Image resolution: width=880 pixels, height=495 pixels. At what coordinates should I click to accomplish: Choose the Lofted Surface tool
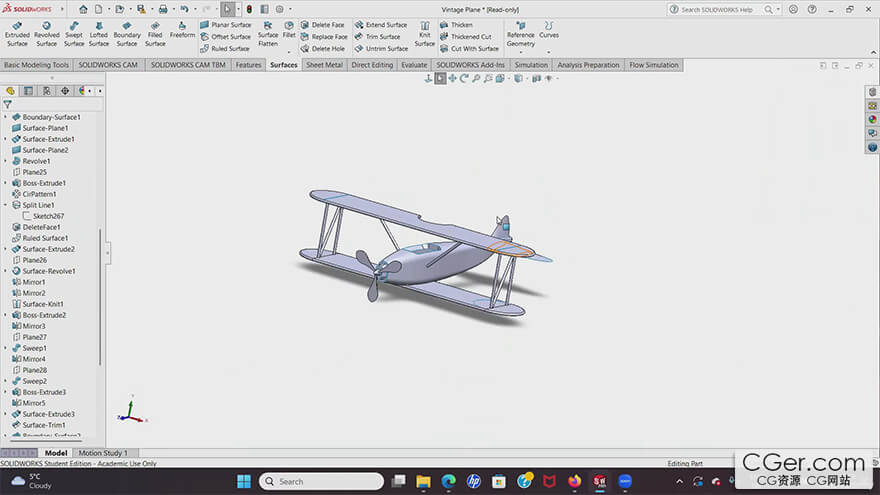[99, 33]
